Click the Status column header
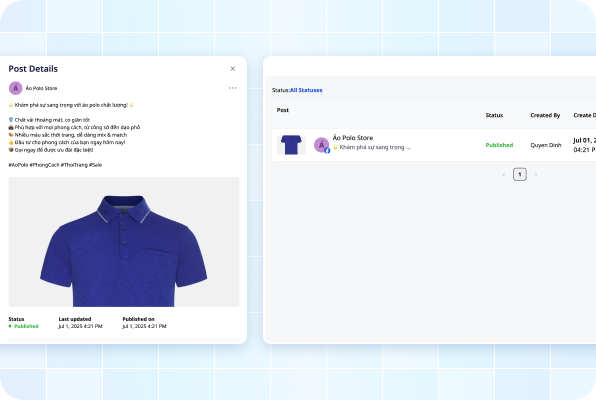Screen dimensions: 596x400 click(494, 115)
